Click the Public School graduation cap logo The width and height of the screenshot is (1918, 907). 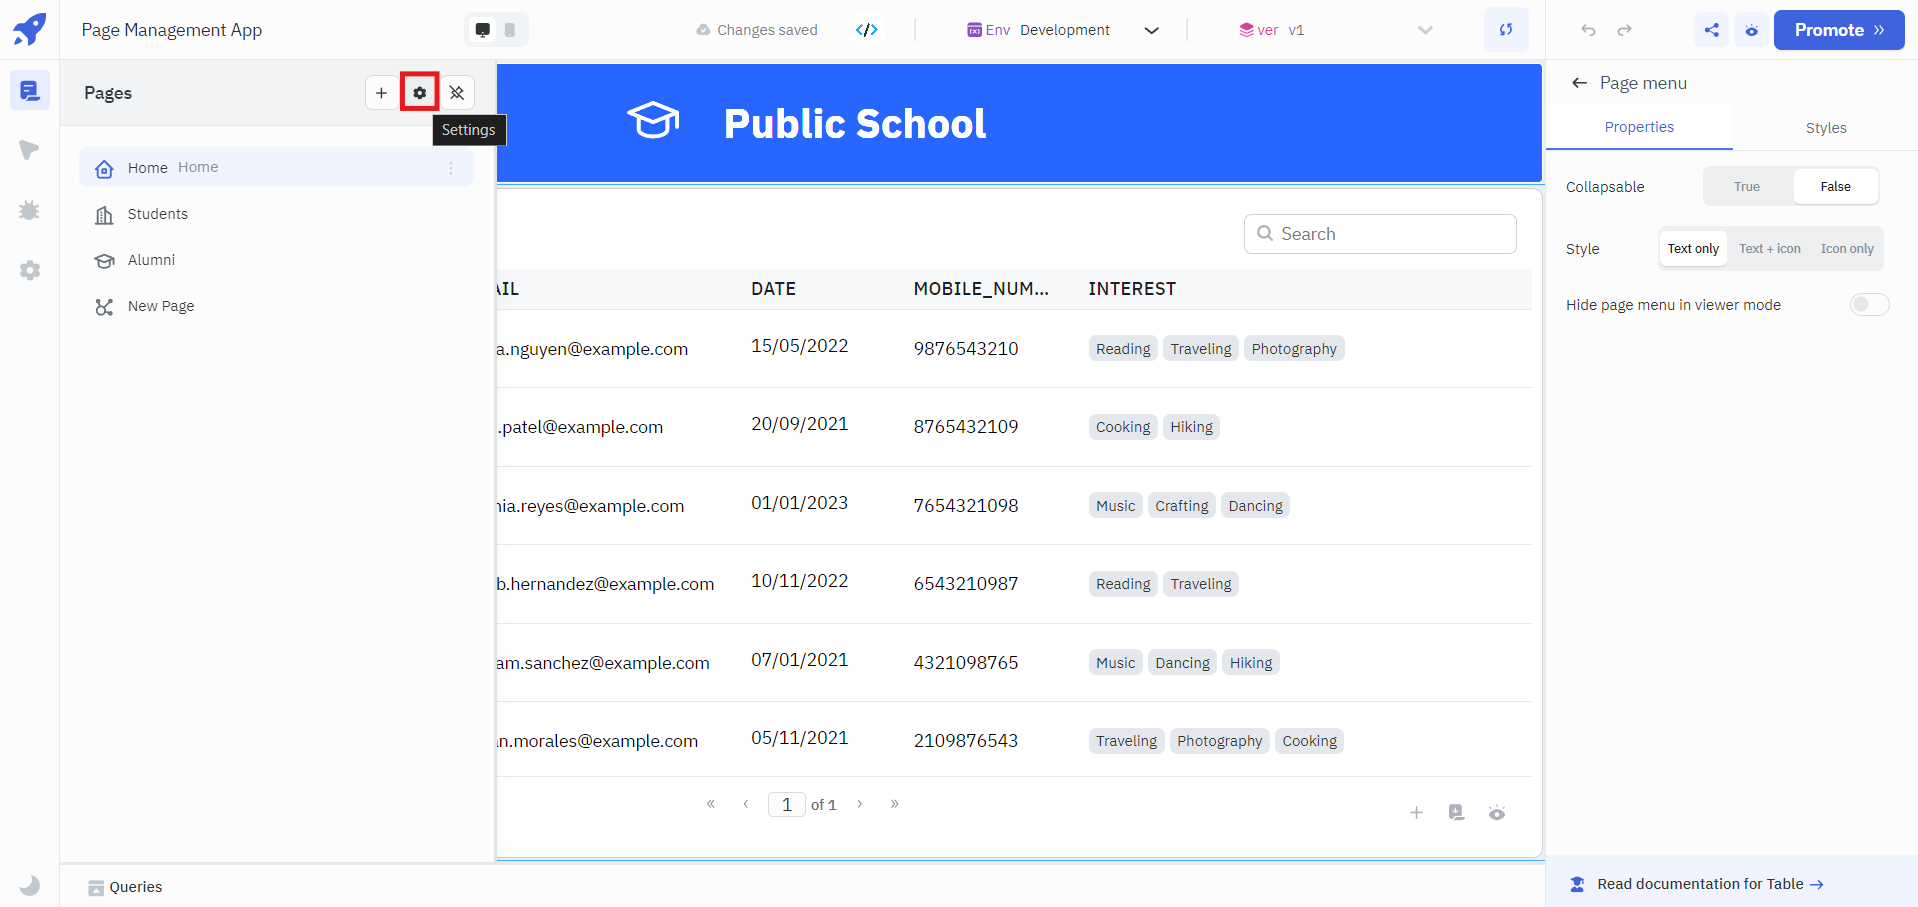click(653, 121)
